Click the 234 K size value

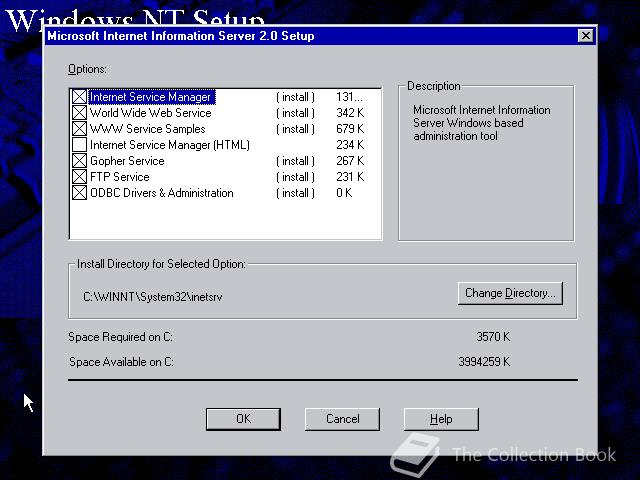[350, 145]
